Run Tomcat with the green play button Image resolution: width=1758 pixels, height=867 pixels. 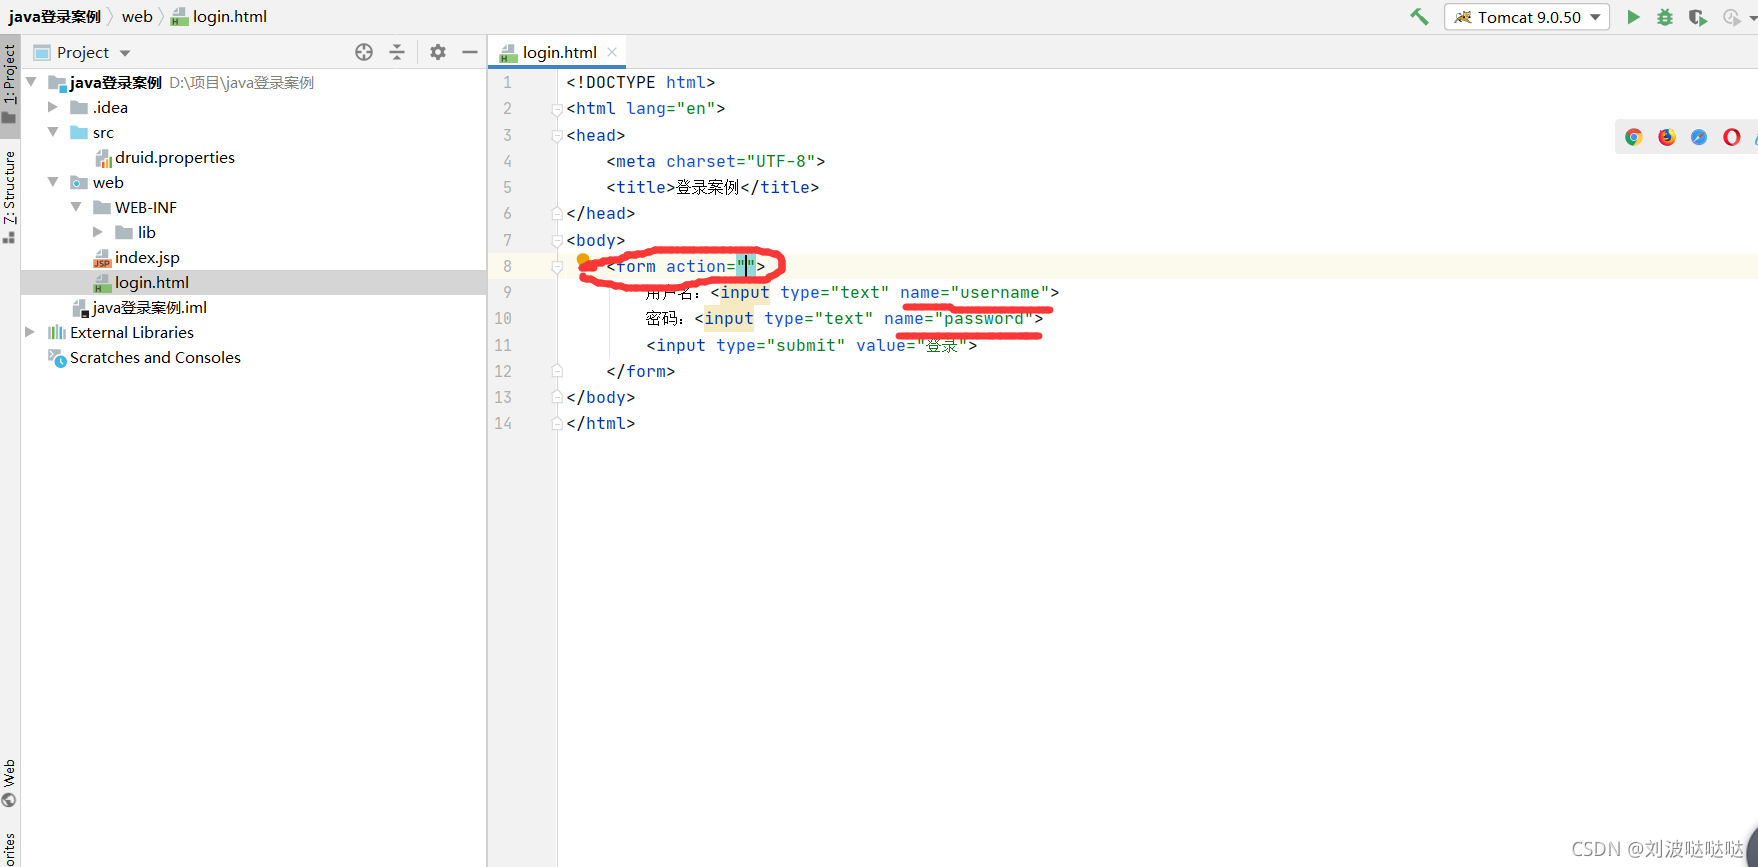1633,17
